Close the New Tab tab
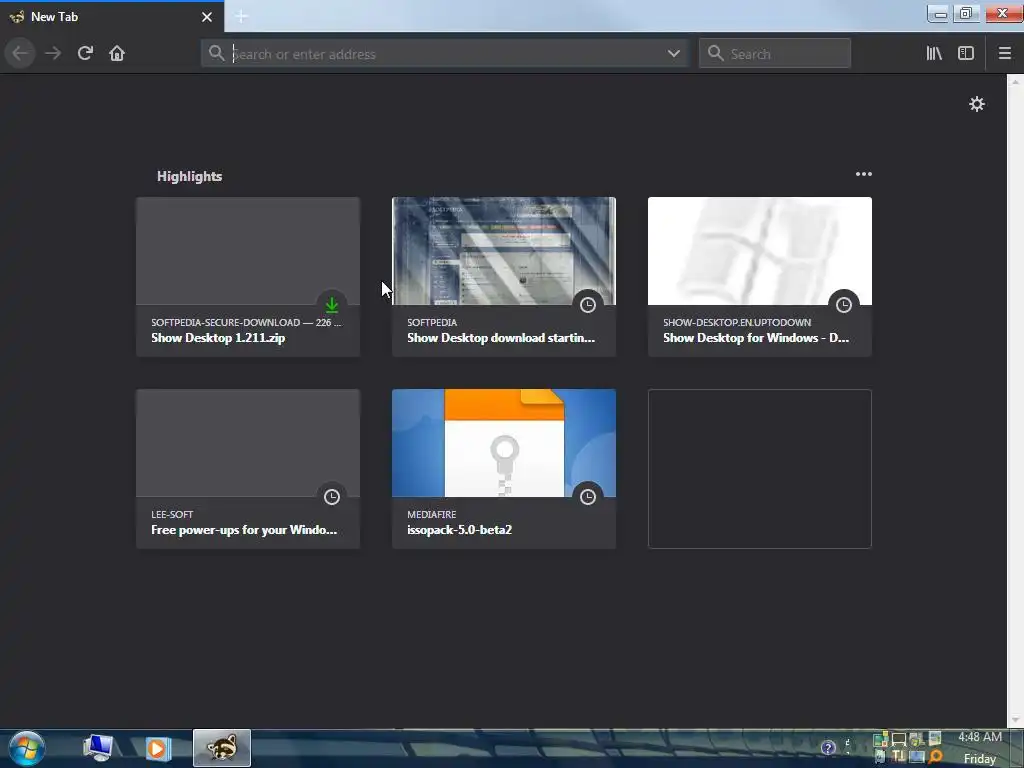 (207, 17)
